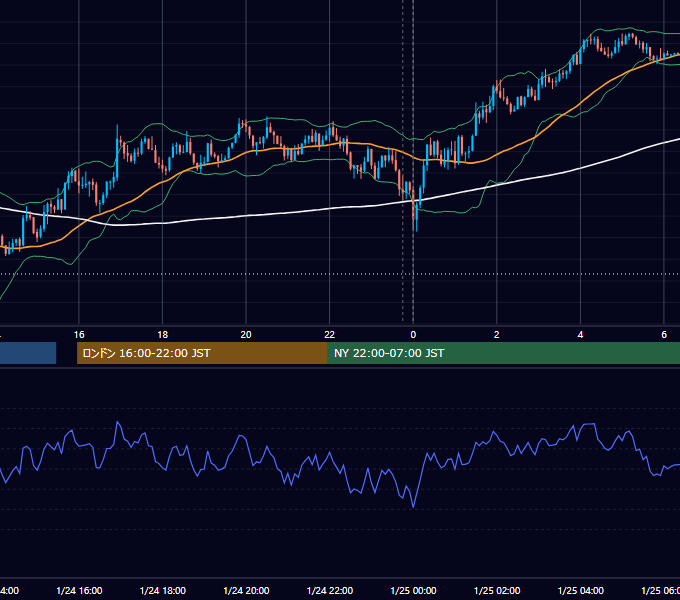Click the 1/25 00:00 date label
Viewport: 680px width, 600px height.
(413, 591)
